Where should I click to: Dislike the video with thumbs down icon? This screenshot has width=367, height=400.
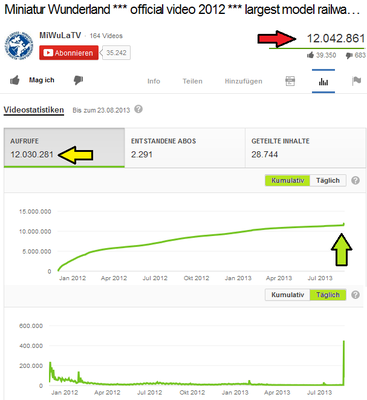(78, 80)
